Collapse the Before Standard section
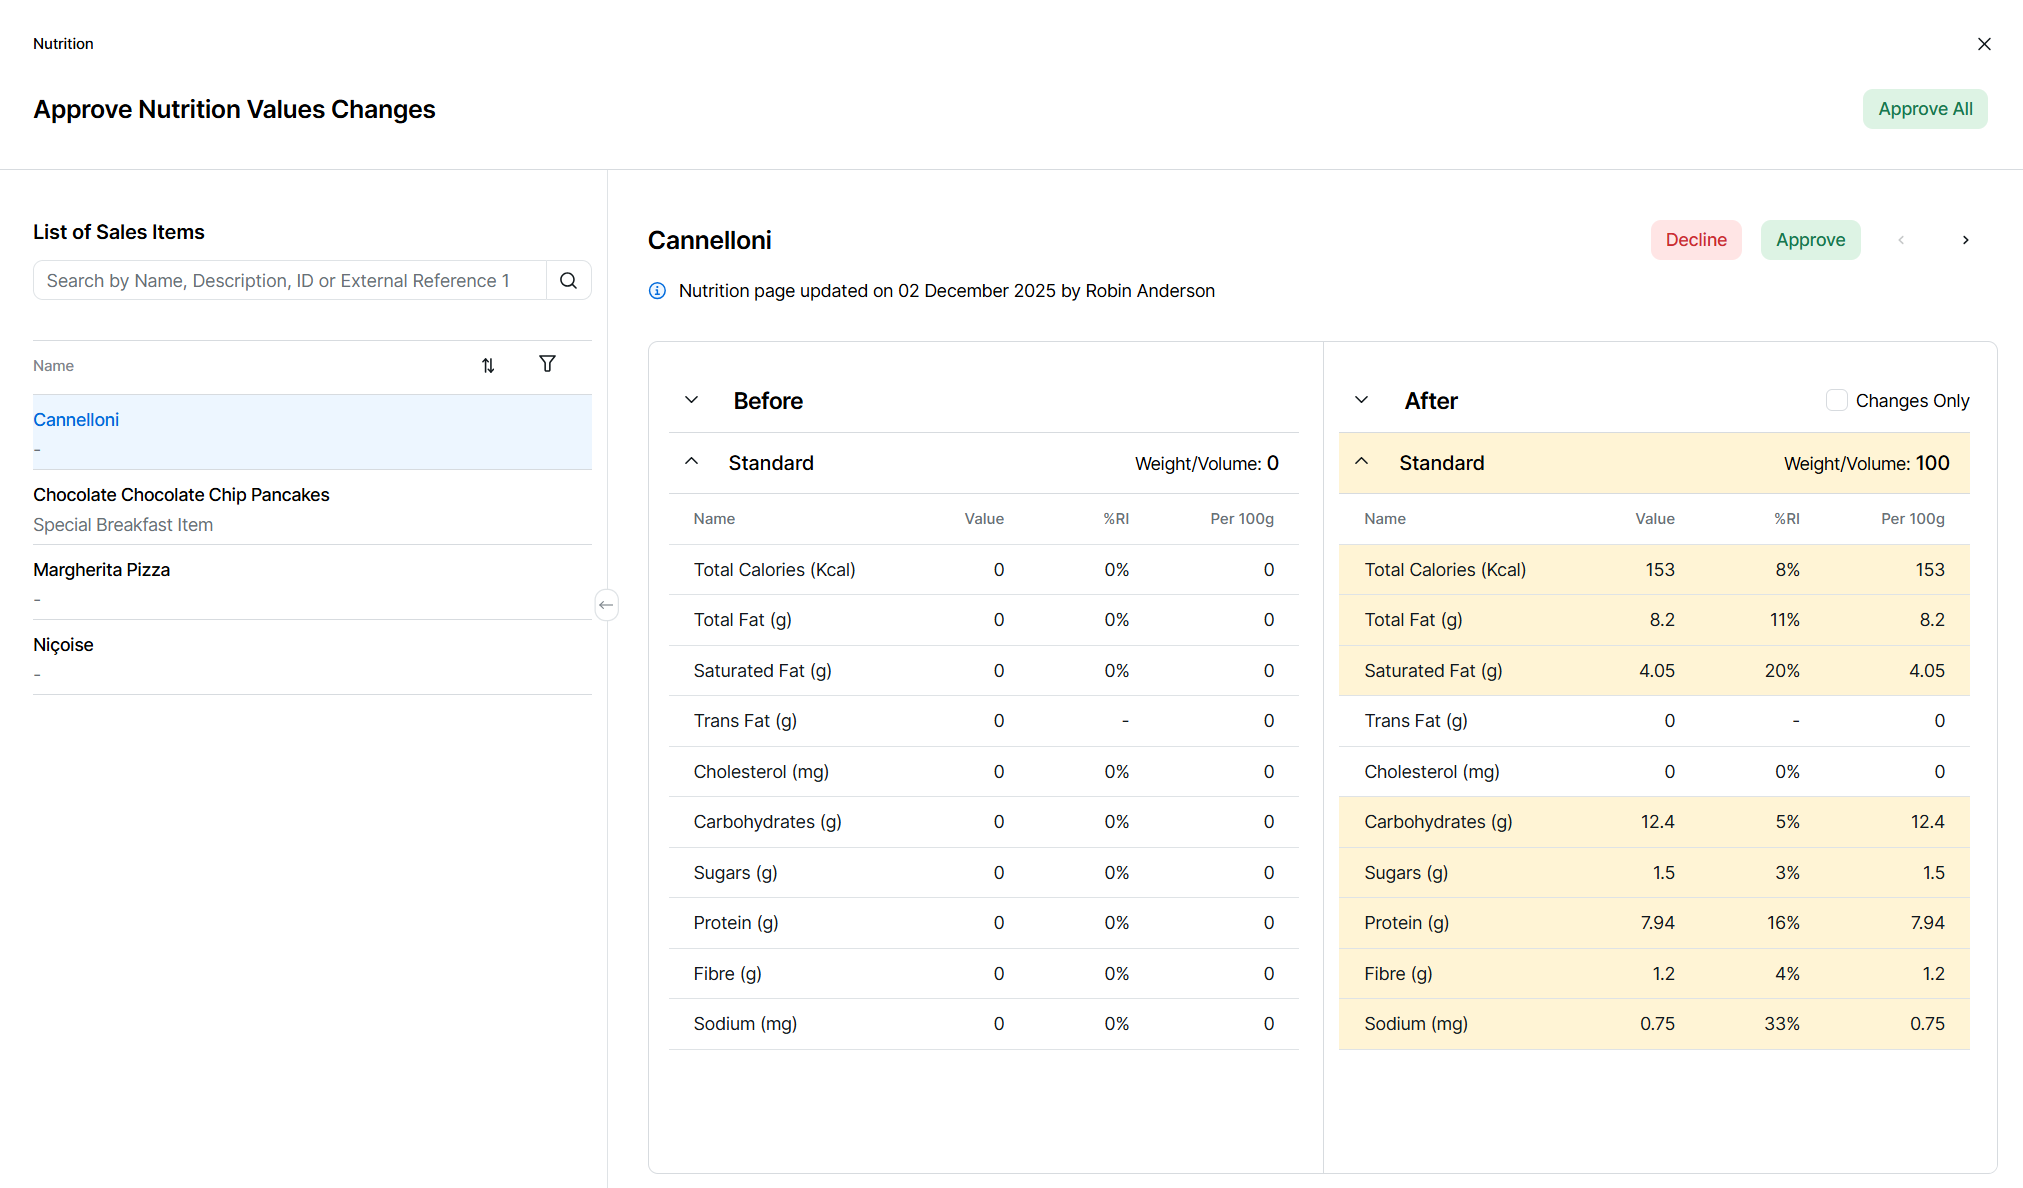The height and width of the screenshot is (1188, 2023). tap(691, 462)
